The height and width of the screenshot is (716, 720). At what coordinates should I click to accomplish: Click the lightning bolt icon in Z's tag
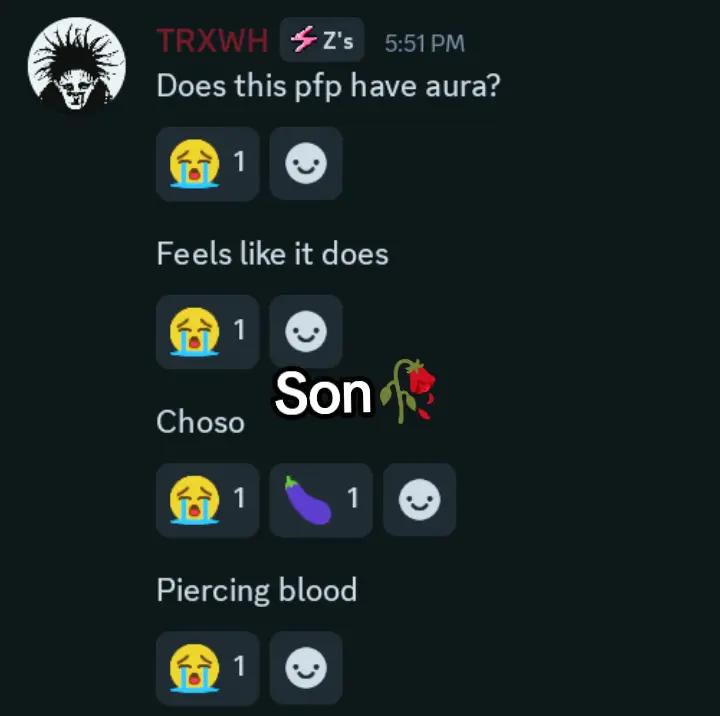(303, 39)
